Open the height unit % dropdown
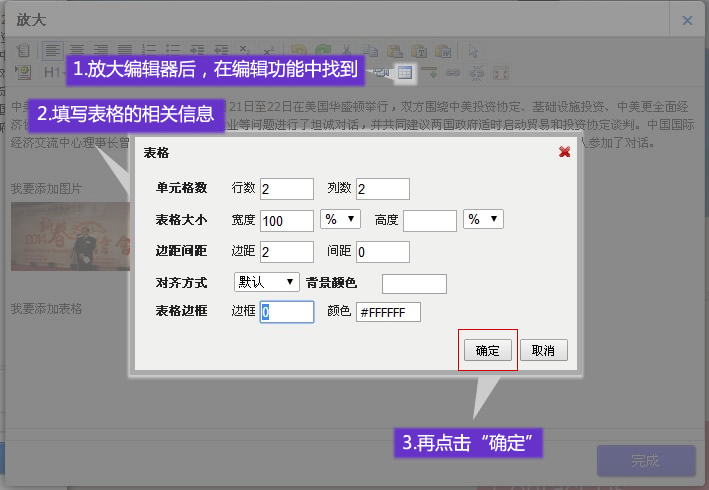709x490 pixels. pos(483,219)
